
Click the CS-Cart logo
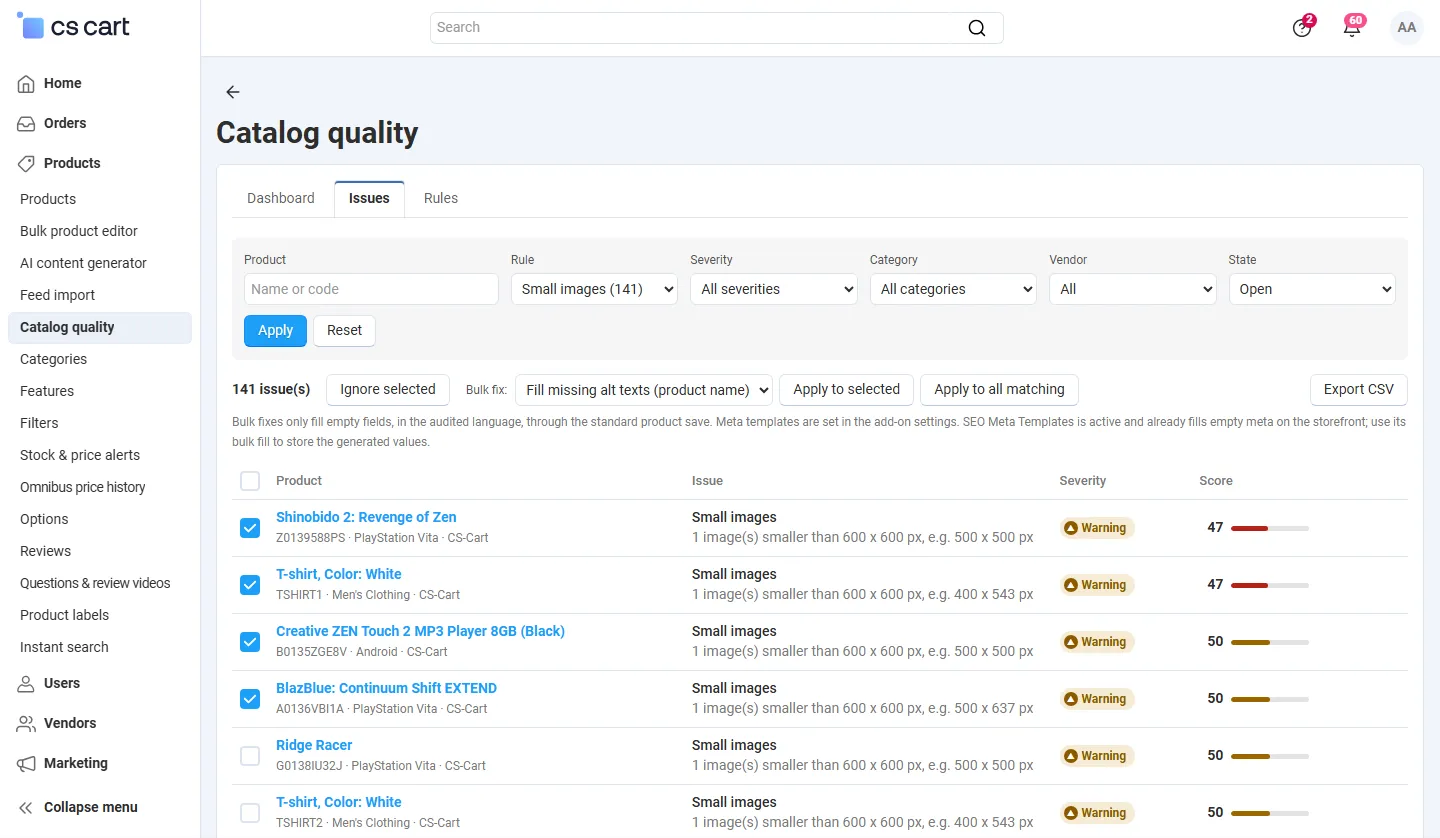(x=73, y=27)
